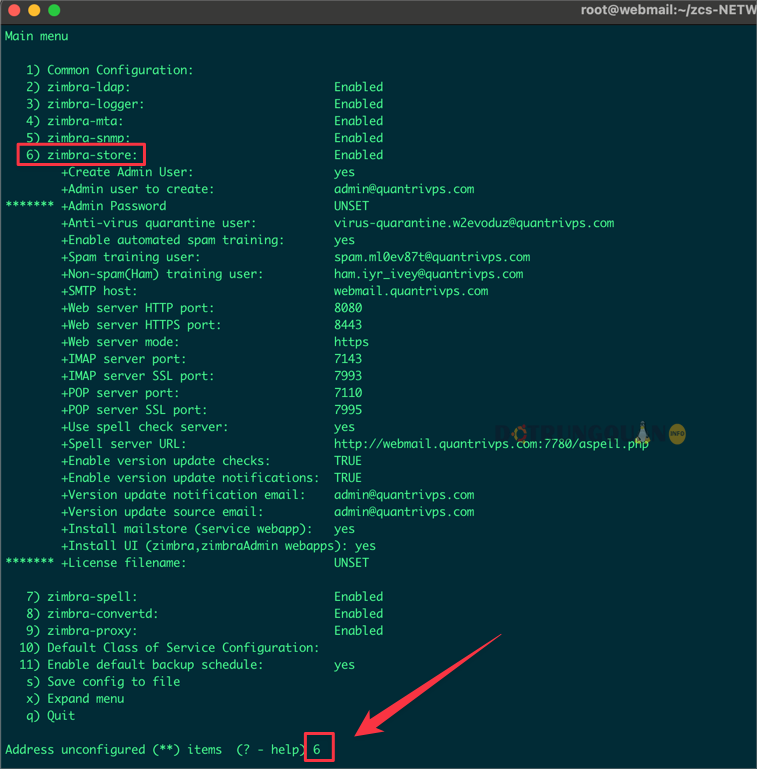Click the 'Main menu' heading text

pyautogui.click(x=36, y=36)
